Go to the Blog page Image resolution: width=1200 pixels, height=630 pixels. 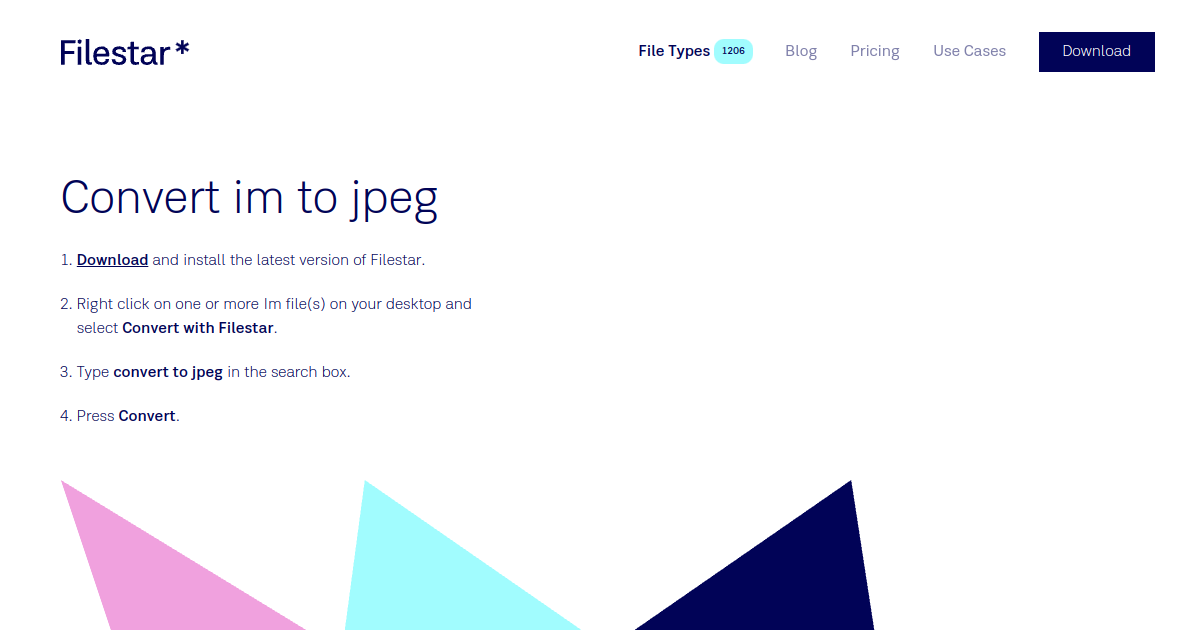[x=801, y=51]
